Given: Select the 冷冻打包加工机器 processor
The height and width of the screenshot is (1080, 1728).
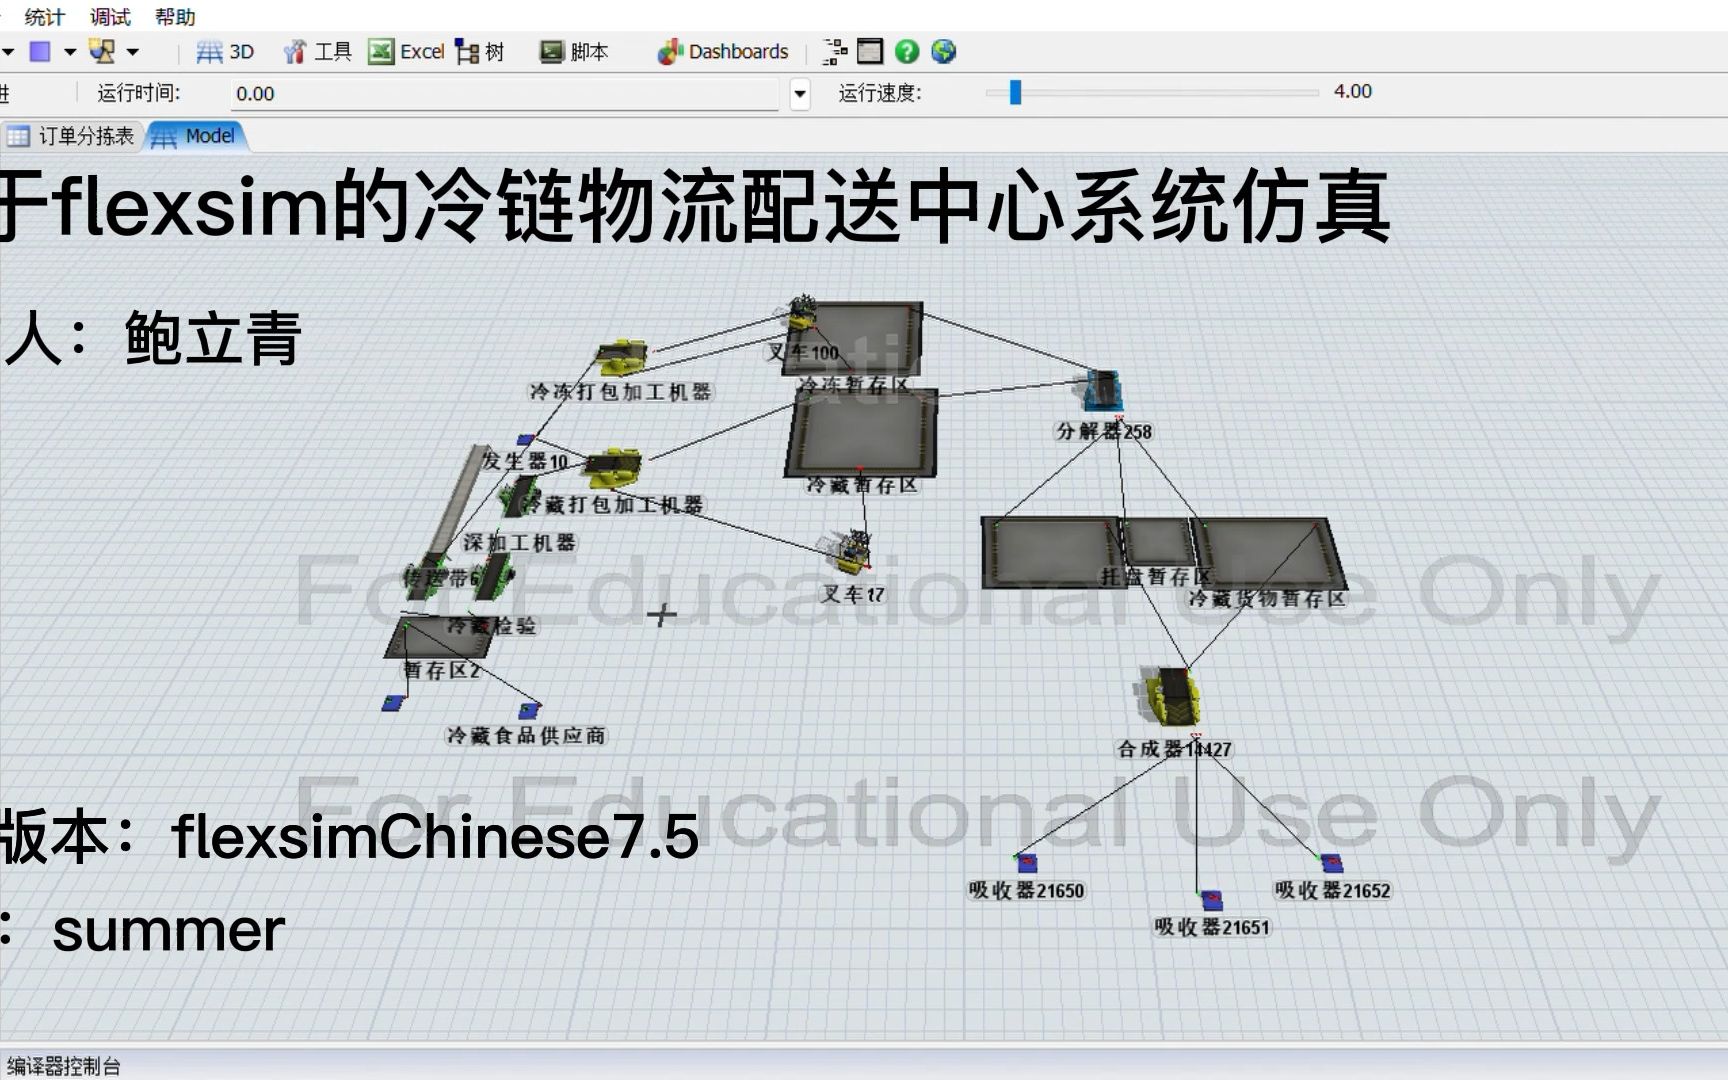Looking at the screenshot, I should [622, 357].
